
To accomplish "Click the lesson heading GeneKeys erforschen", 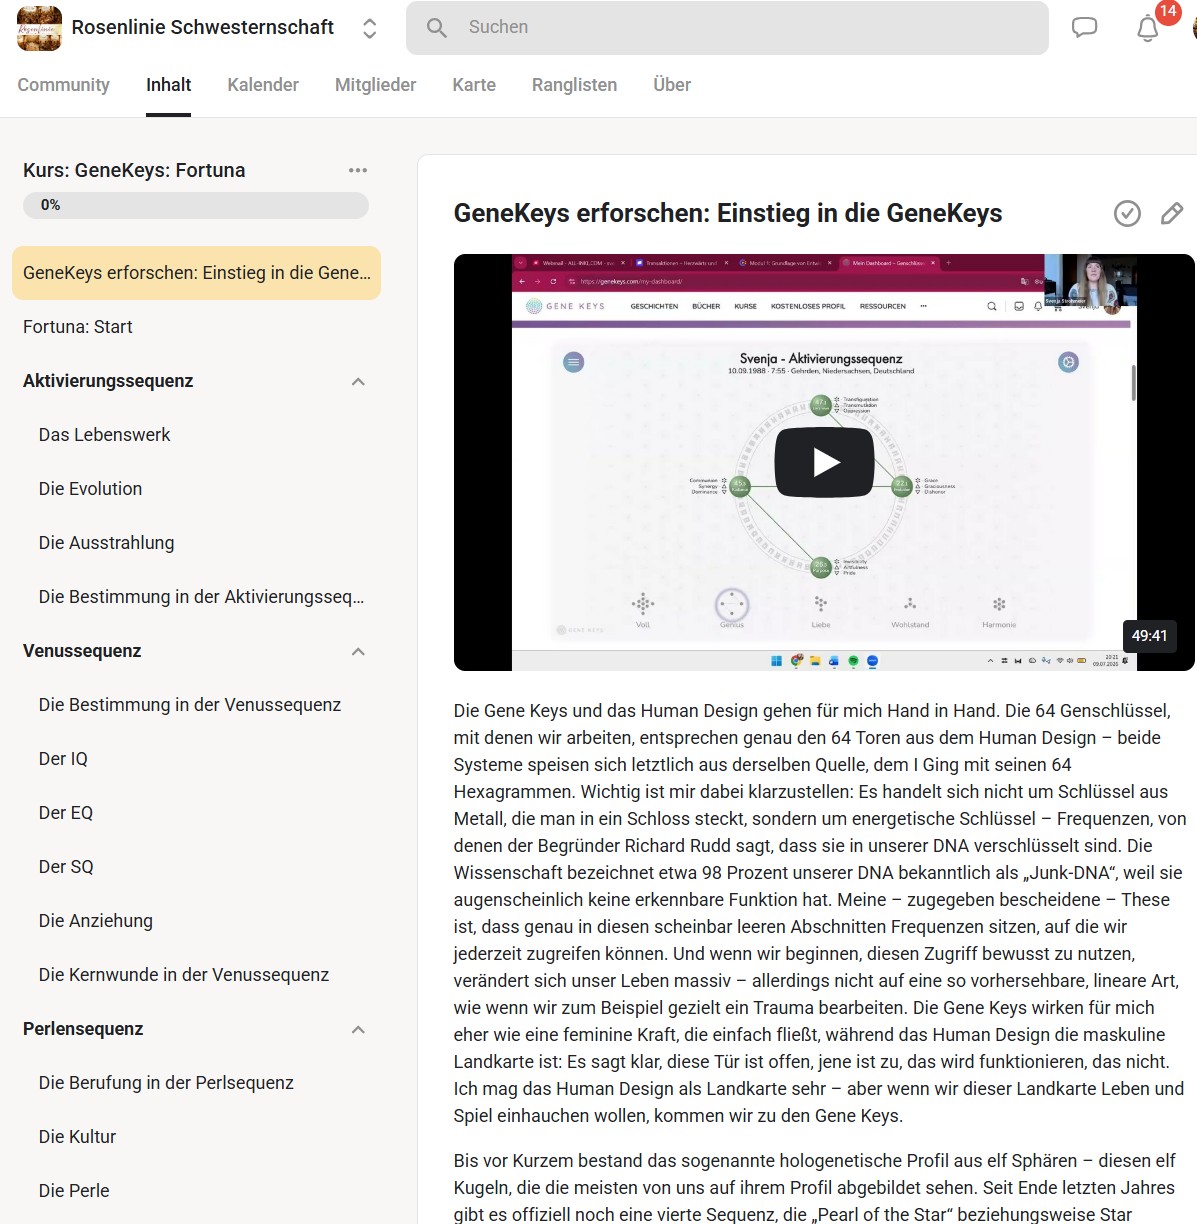I will point(728,213).
